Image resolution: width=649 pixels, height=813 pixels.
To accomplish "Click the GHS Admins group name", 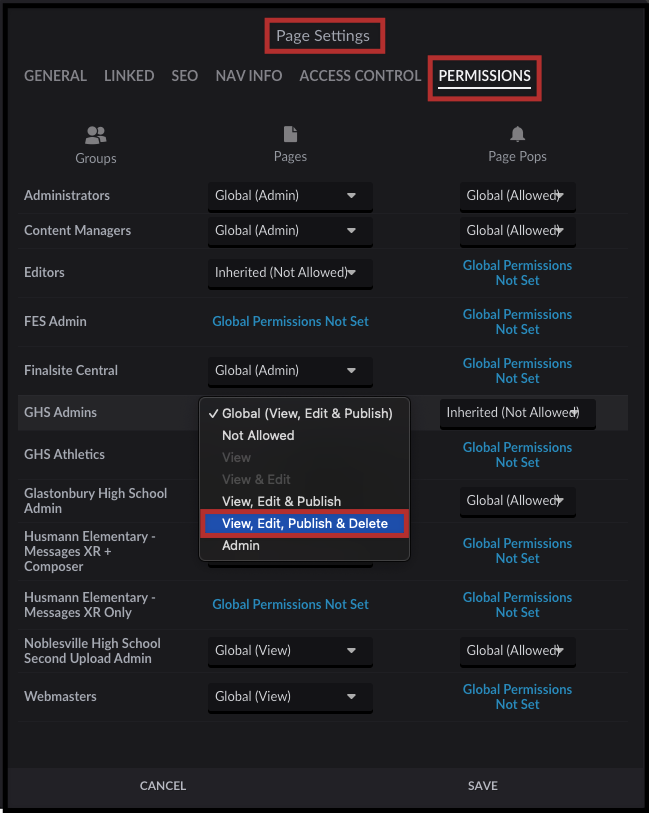I will coord(60,412).
